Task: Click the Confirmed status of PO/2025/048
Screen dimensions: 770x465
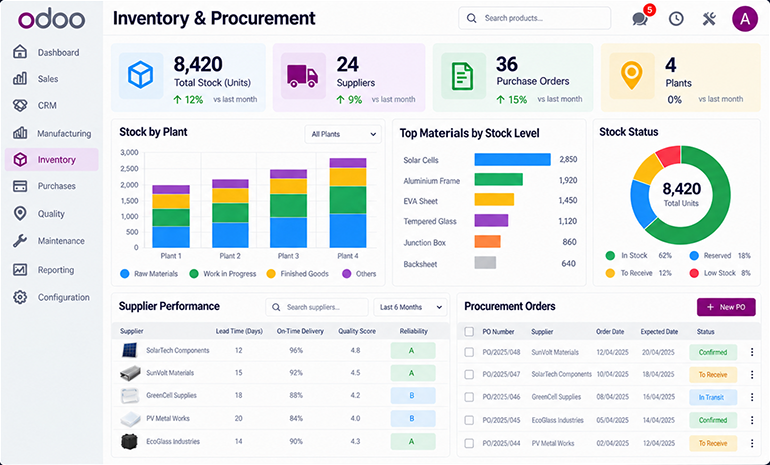Action: coord(713,352)
